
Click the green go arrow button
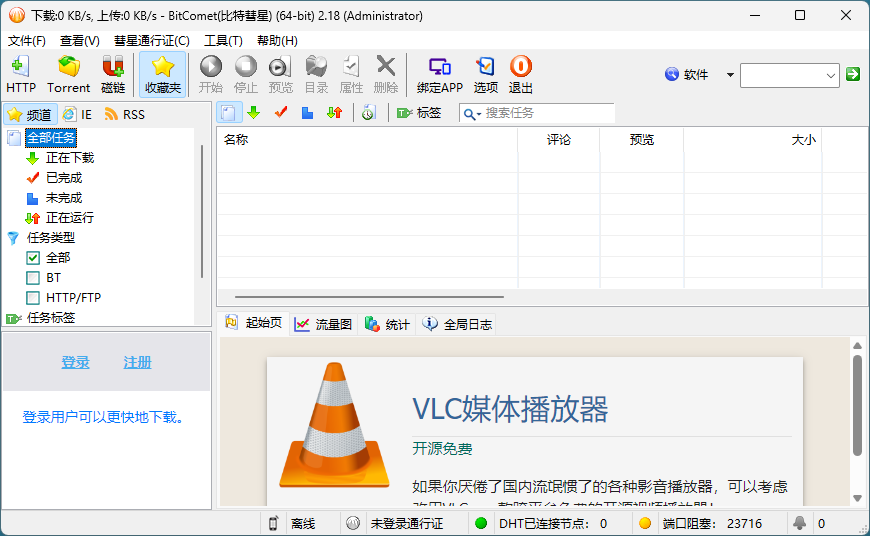(x=853, y=74)
